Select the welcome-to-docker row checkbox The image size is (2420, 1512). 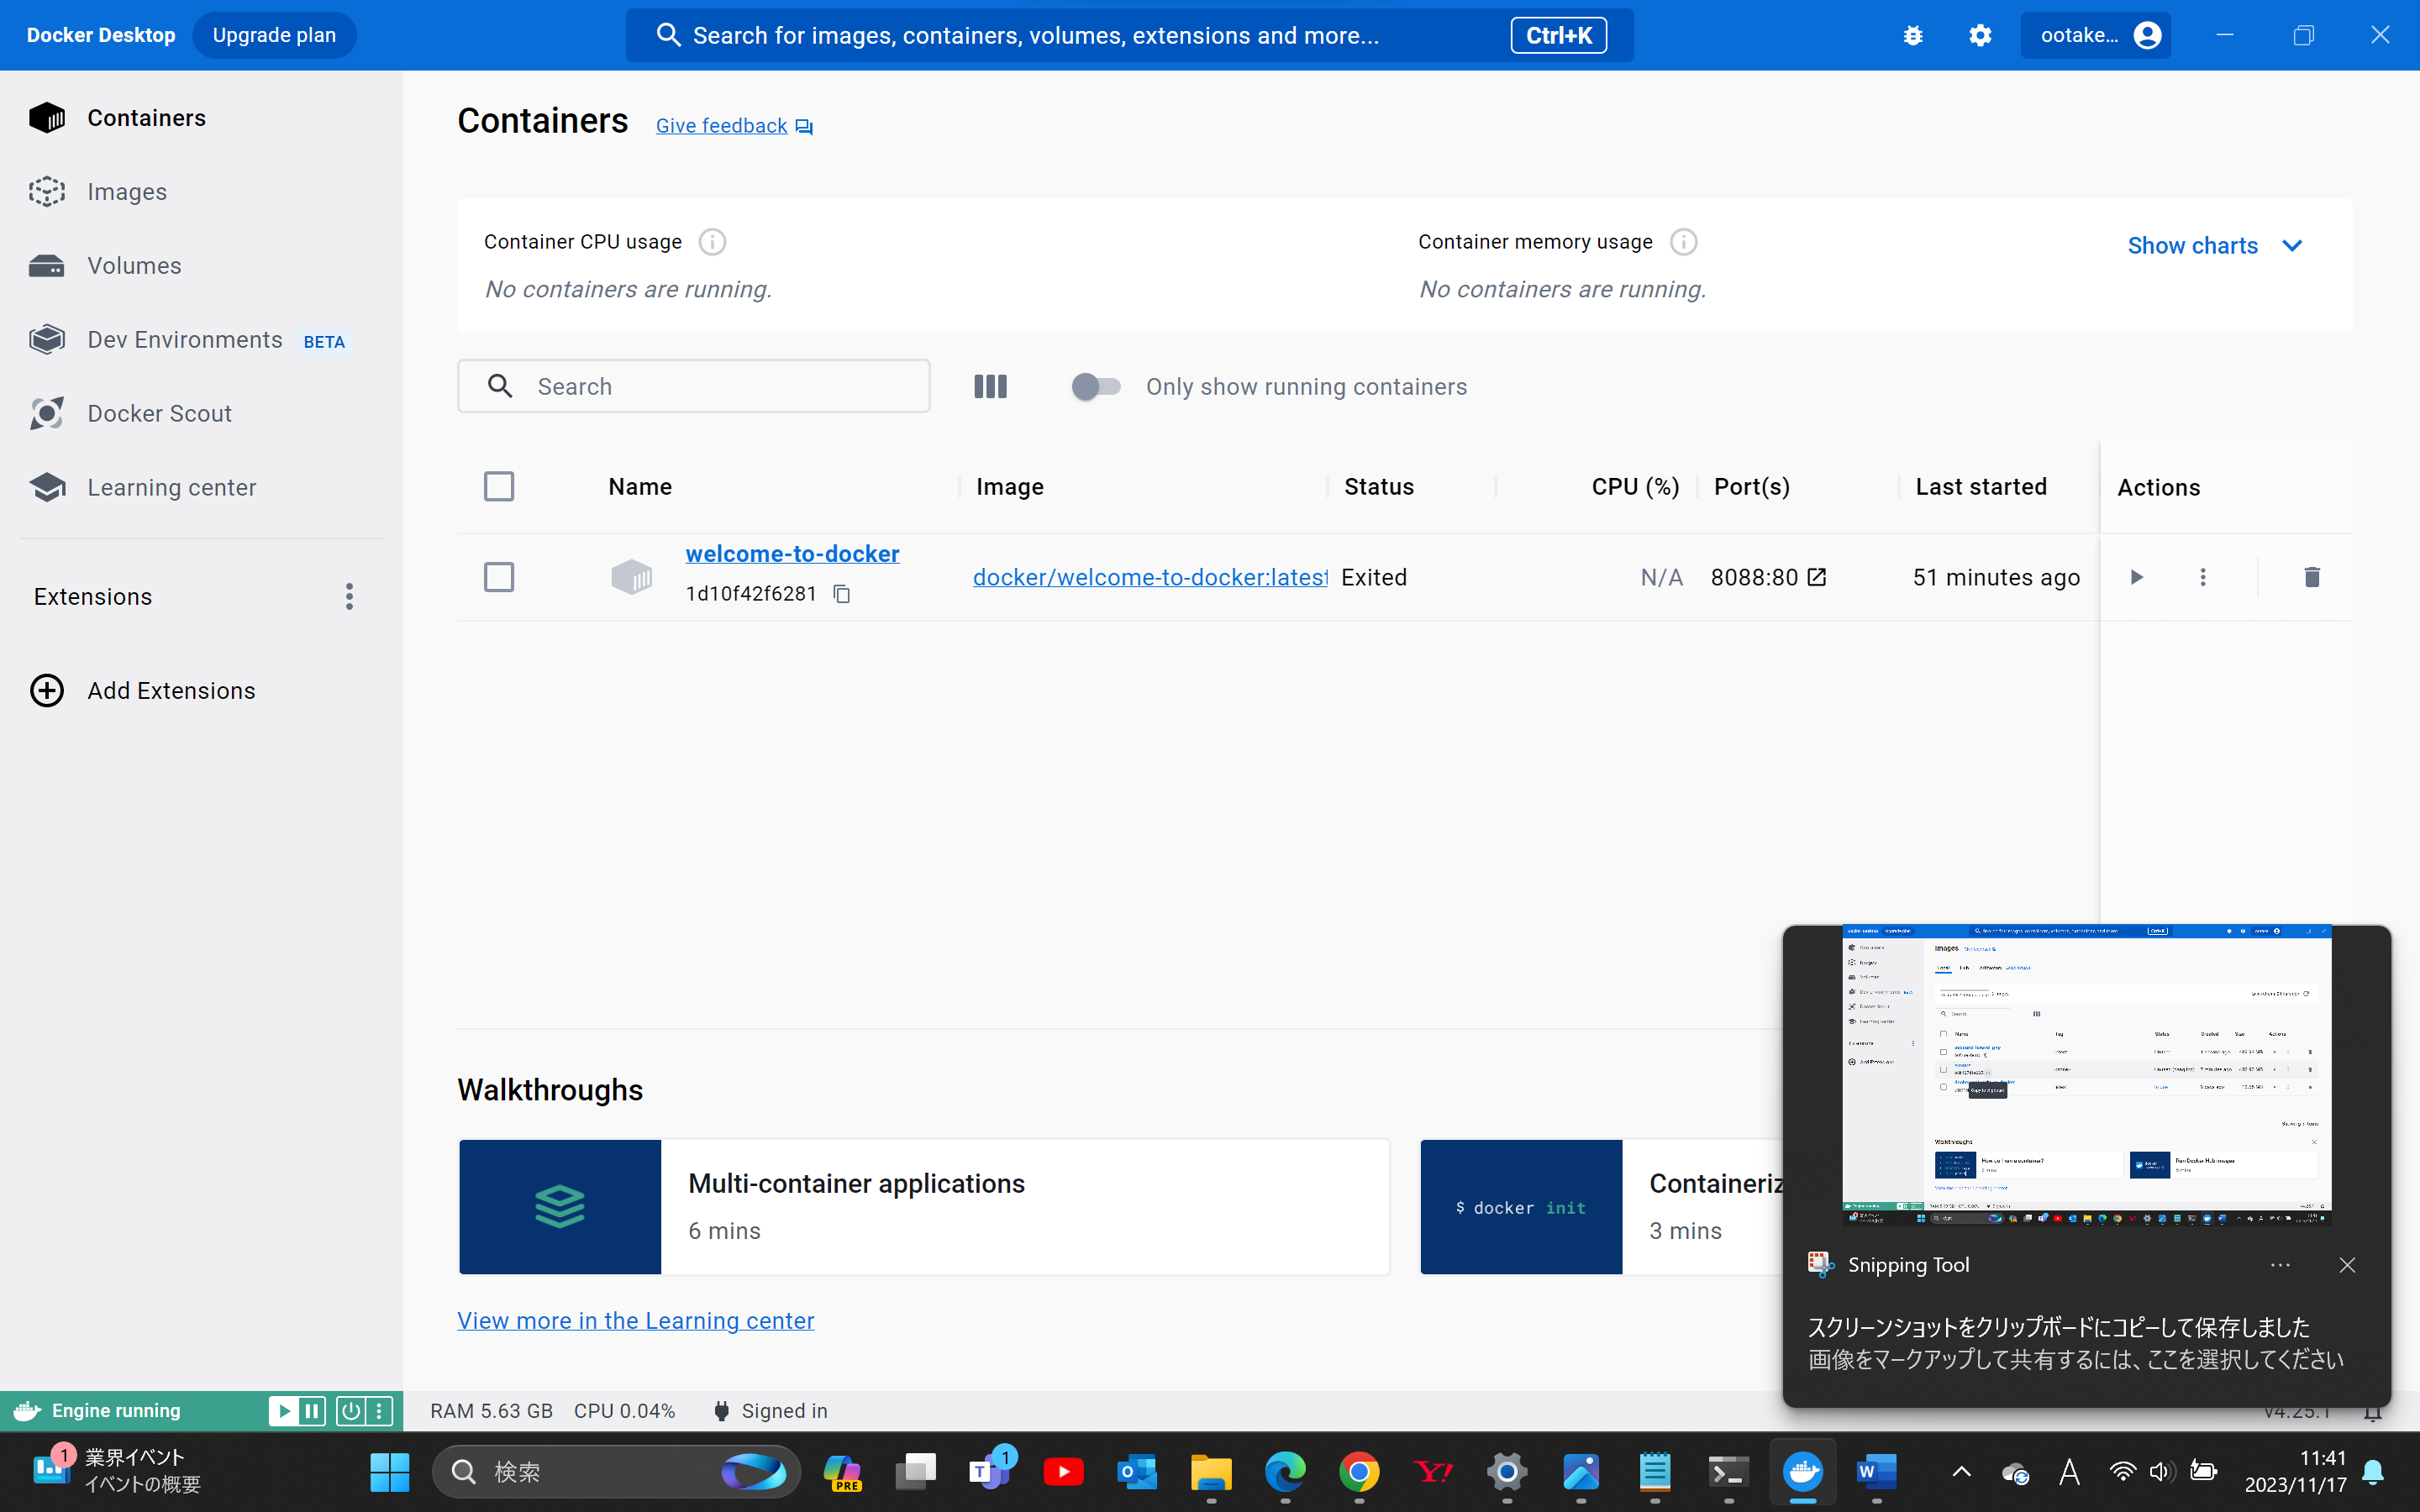click(499, 577)
